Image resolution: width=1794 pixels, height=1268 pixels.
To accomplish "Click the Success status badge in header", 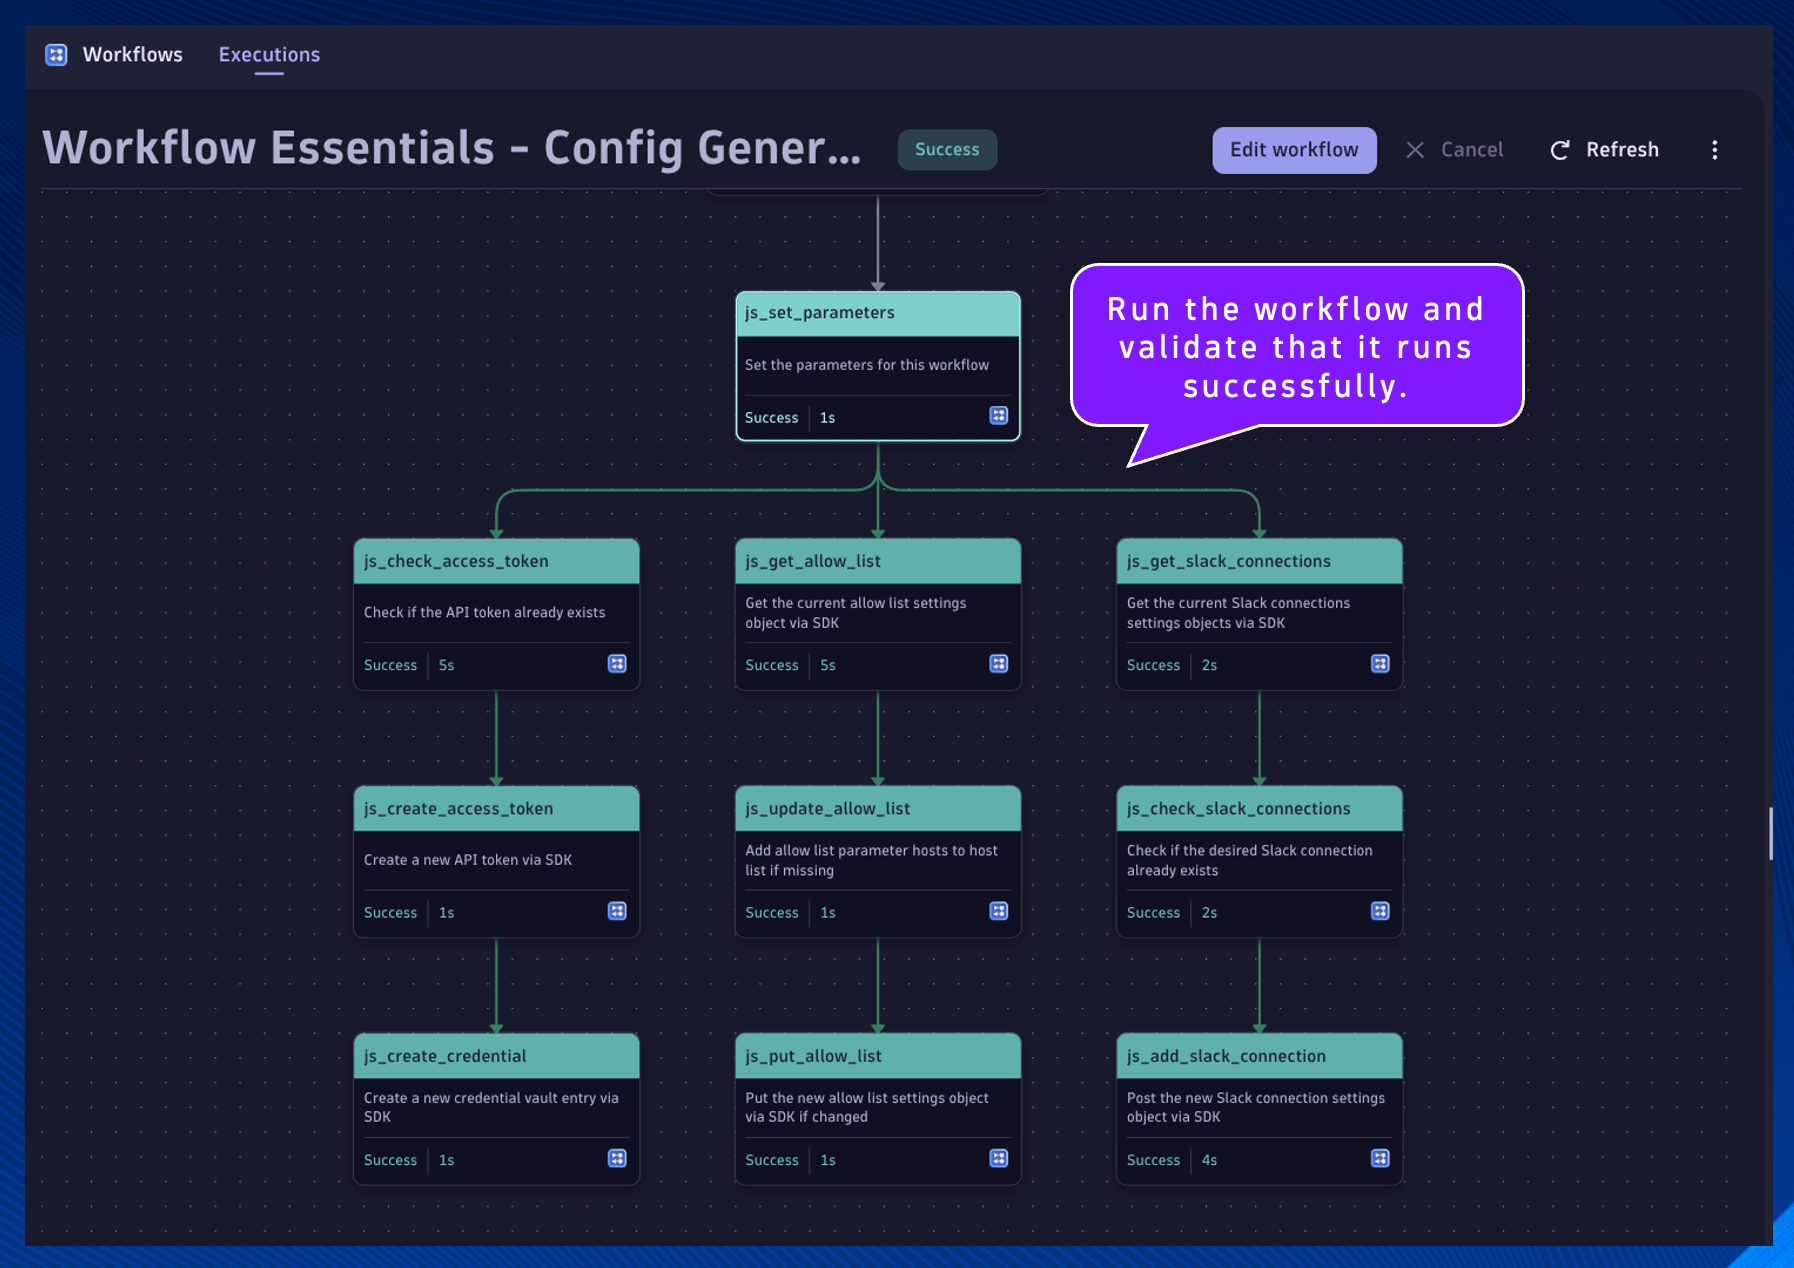I will pyautogui.click(x=947, y=150).
